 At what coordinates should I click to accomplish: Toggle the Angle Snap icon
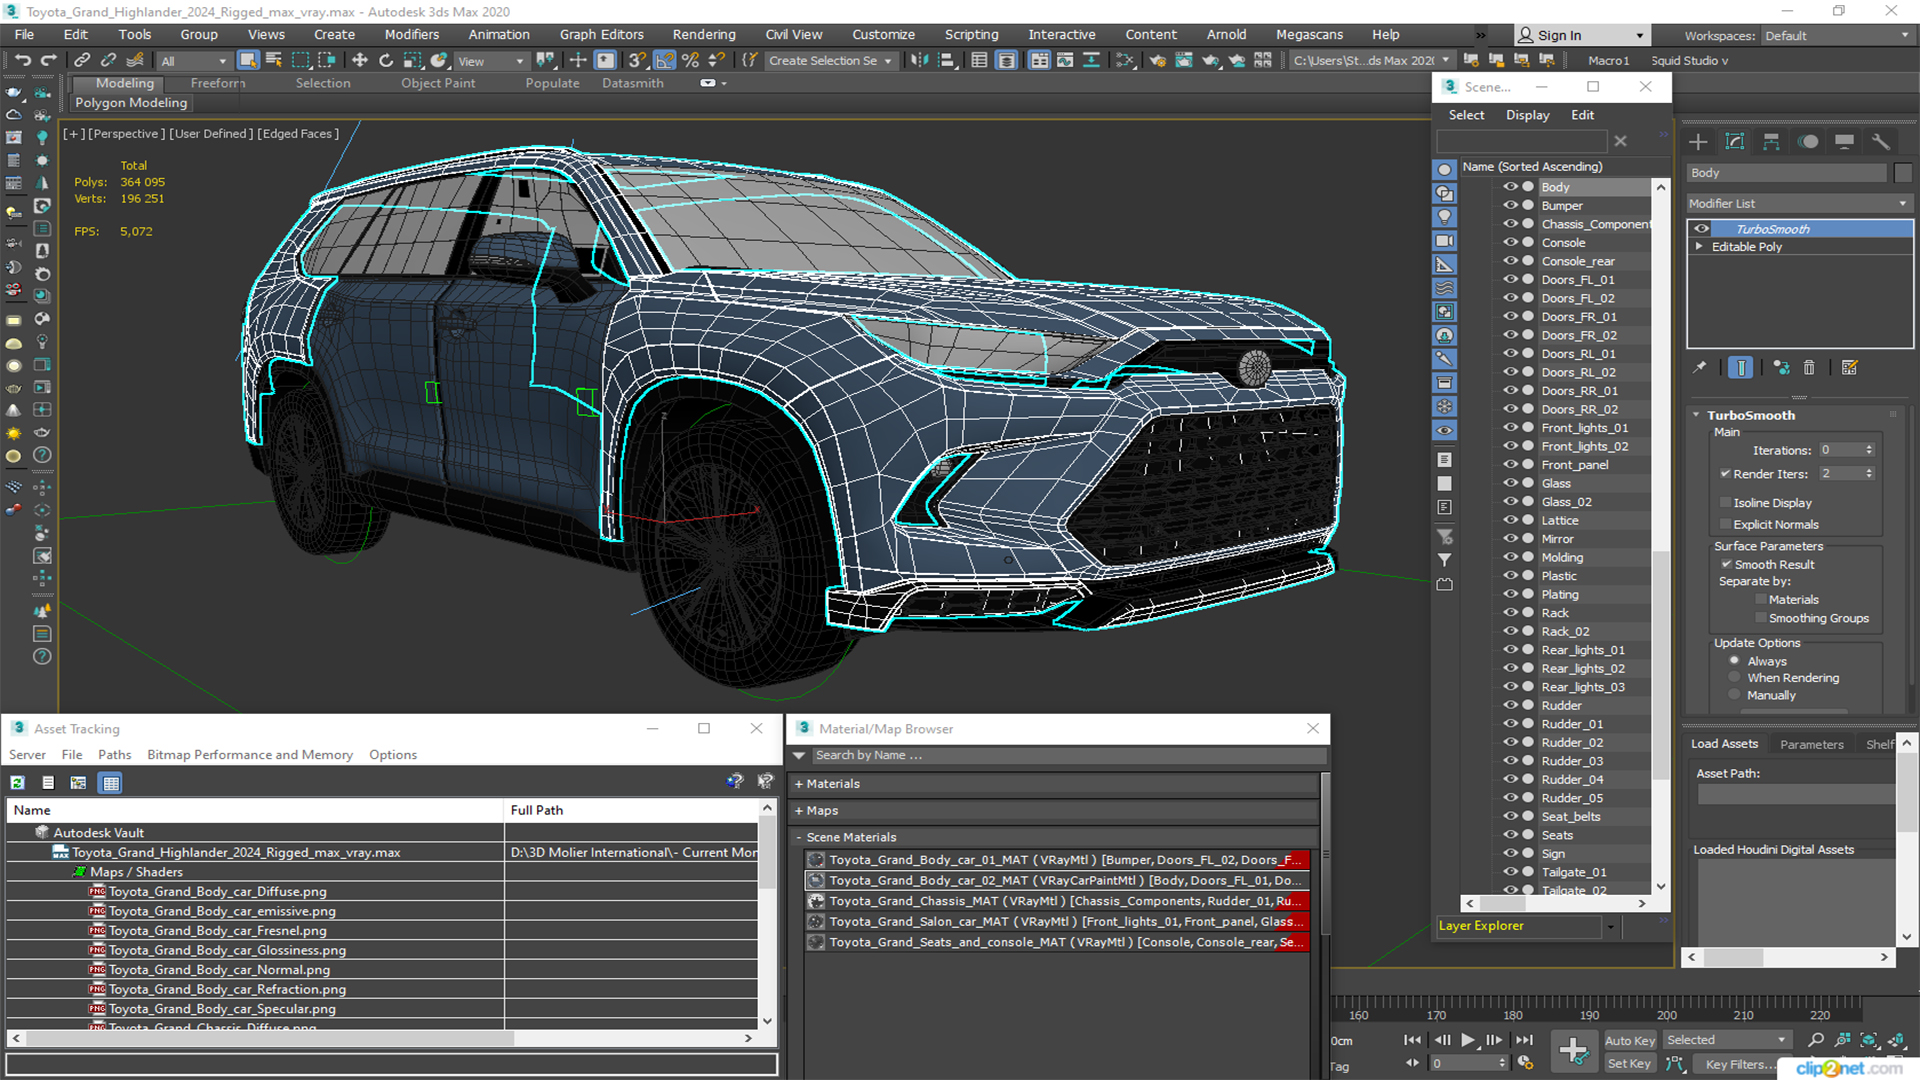pos(664,61)
